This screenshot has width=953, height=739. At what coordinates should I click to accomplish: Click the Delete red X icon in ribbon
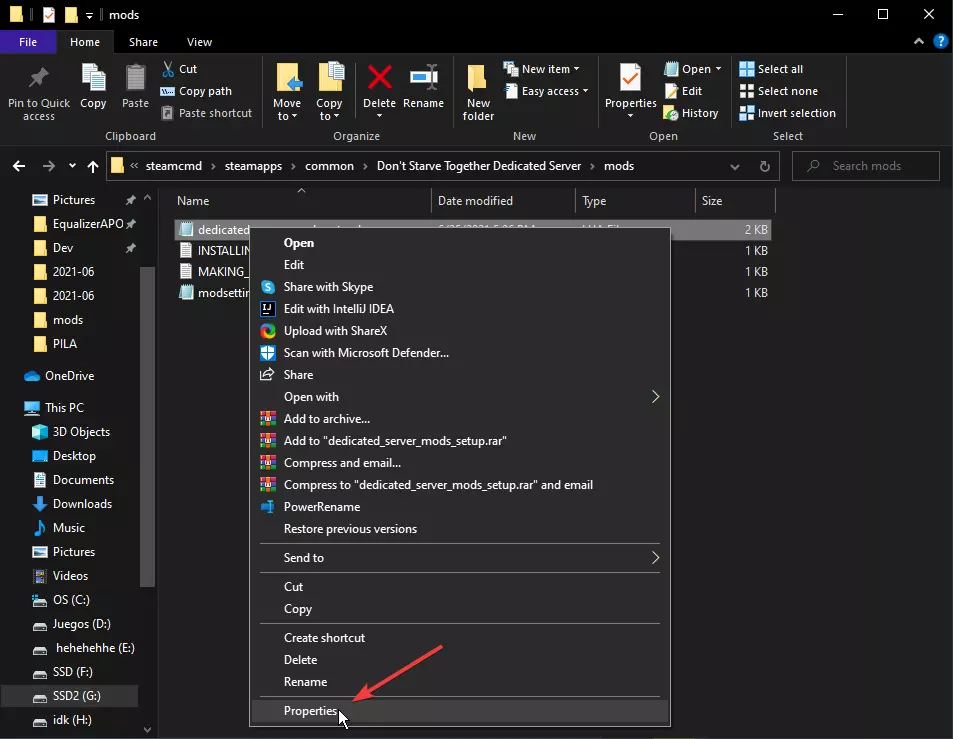[x=379, y=80]
